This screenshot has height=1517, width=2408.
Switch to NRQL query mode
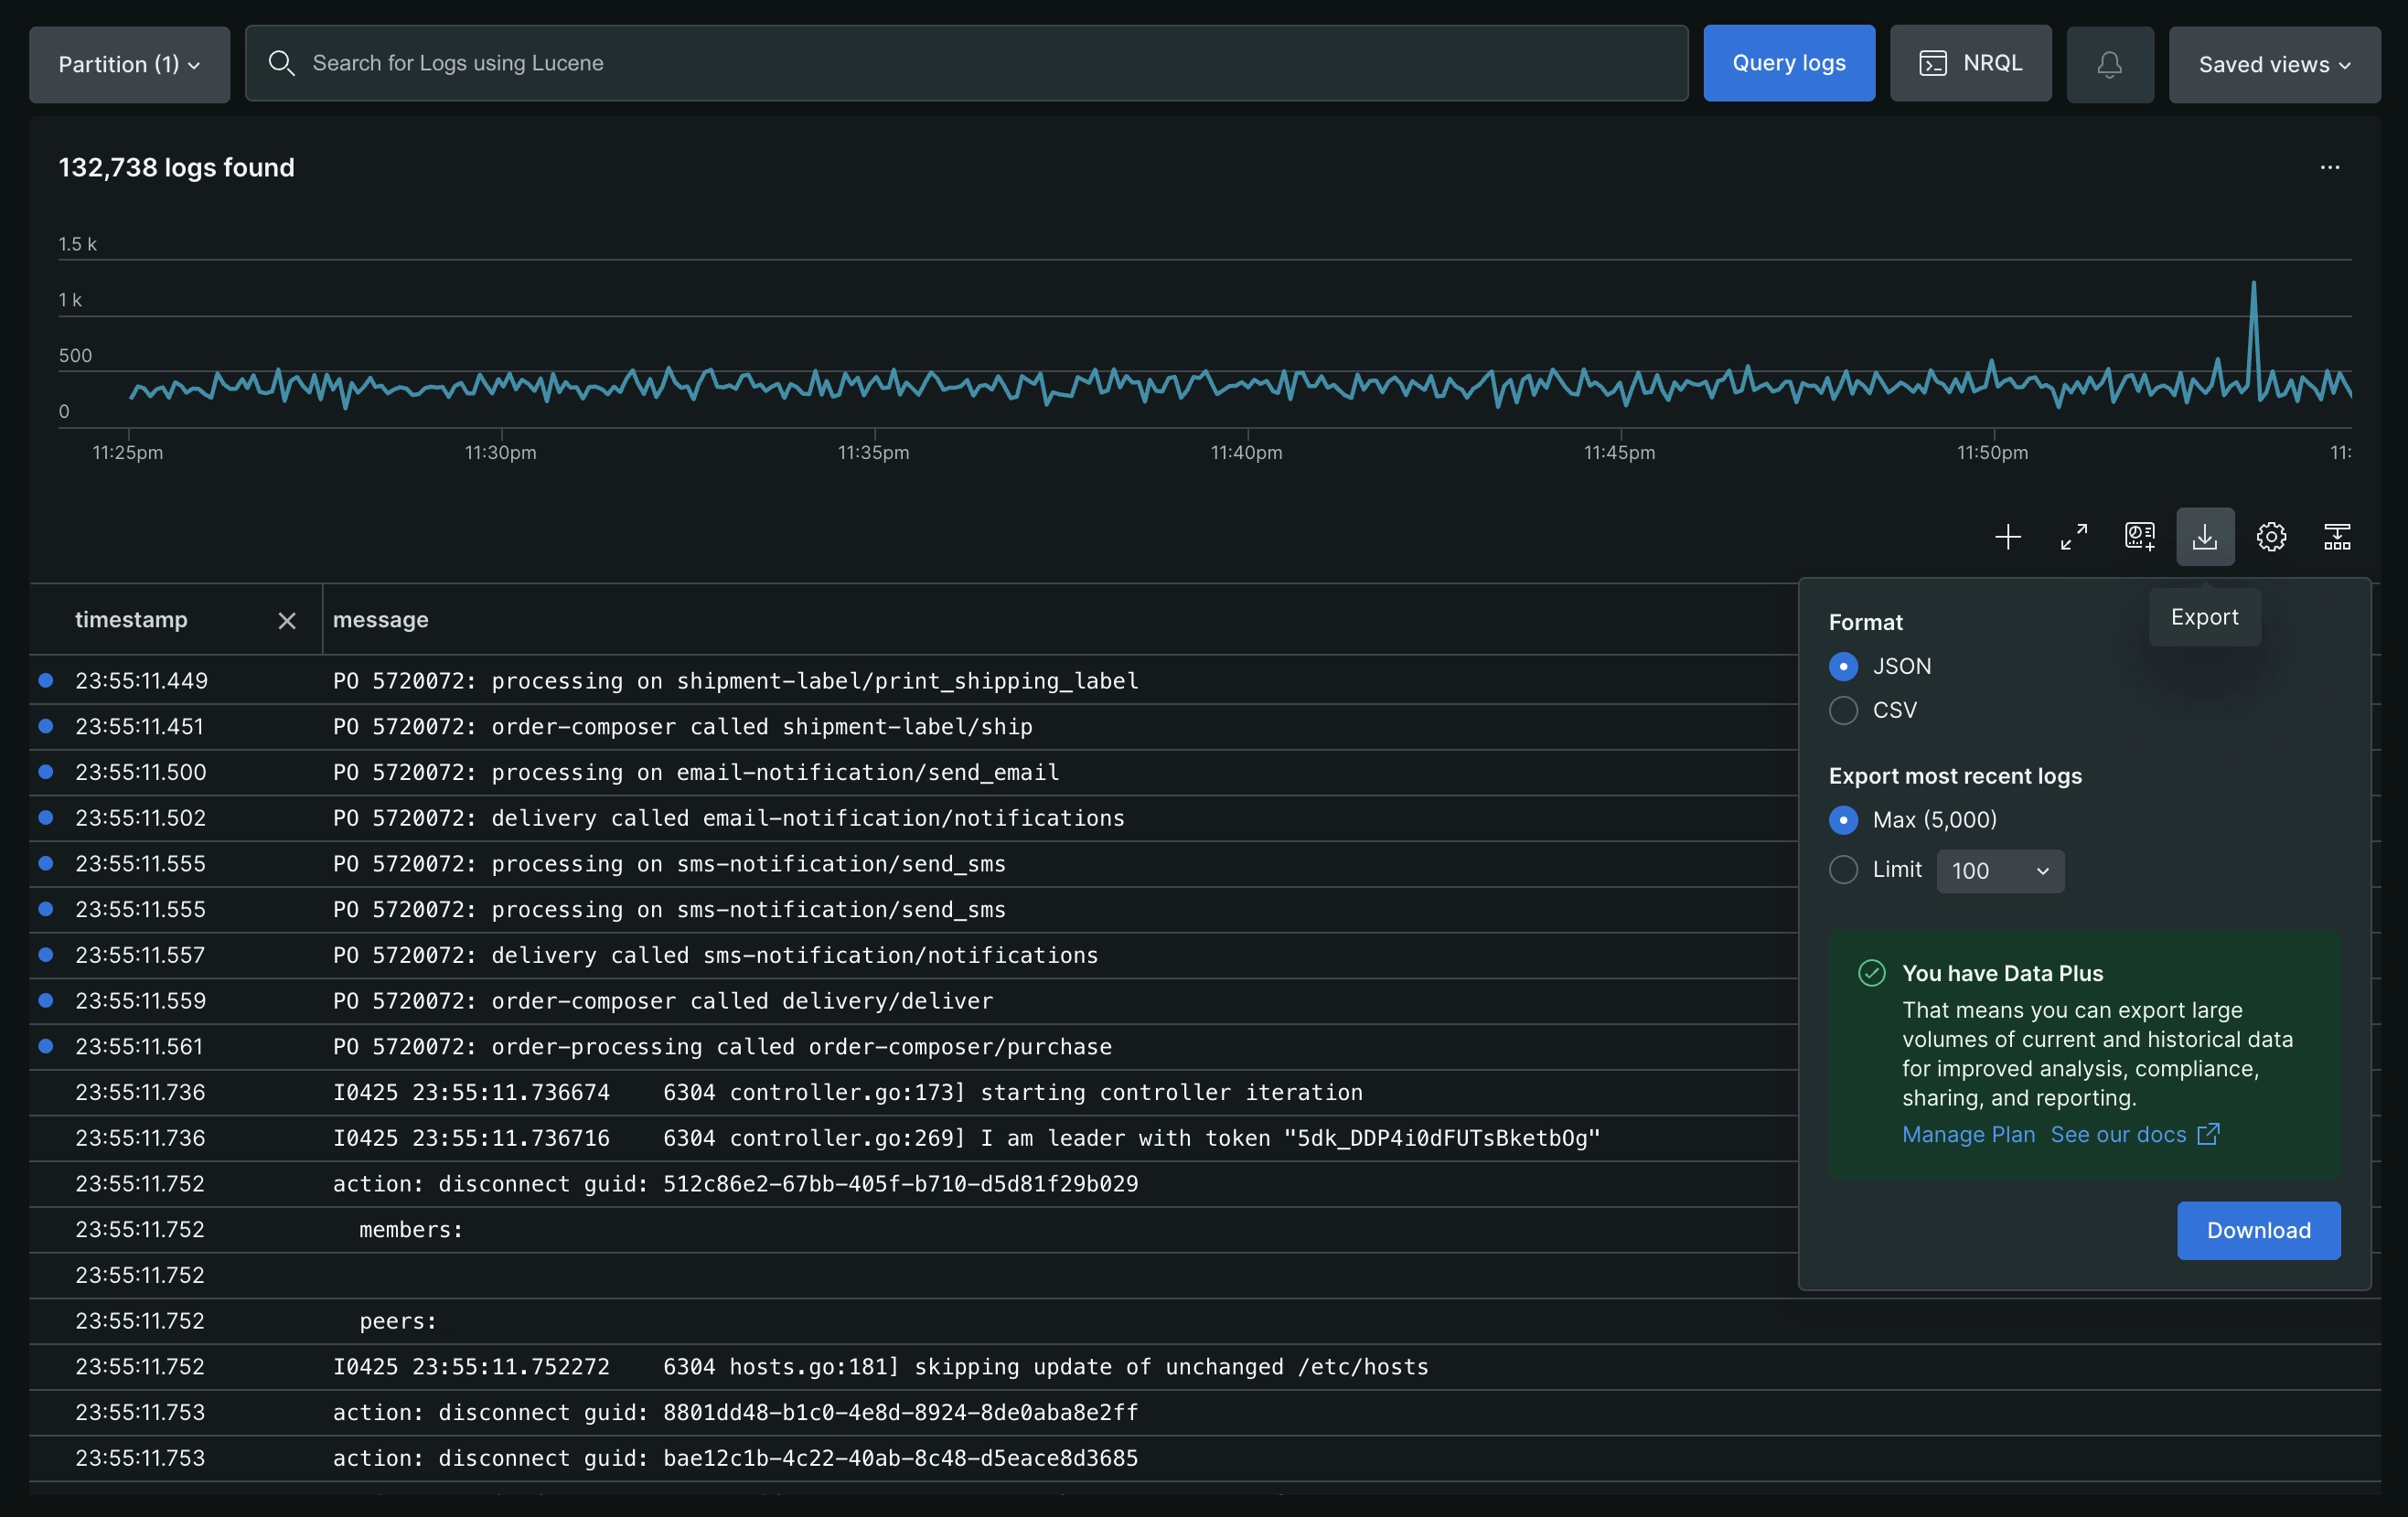point(1969,63)
